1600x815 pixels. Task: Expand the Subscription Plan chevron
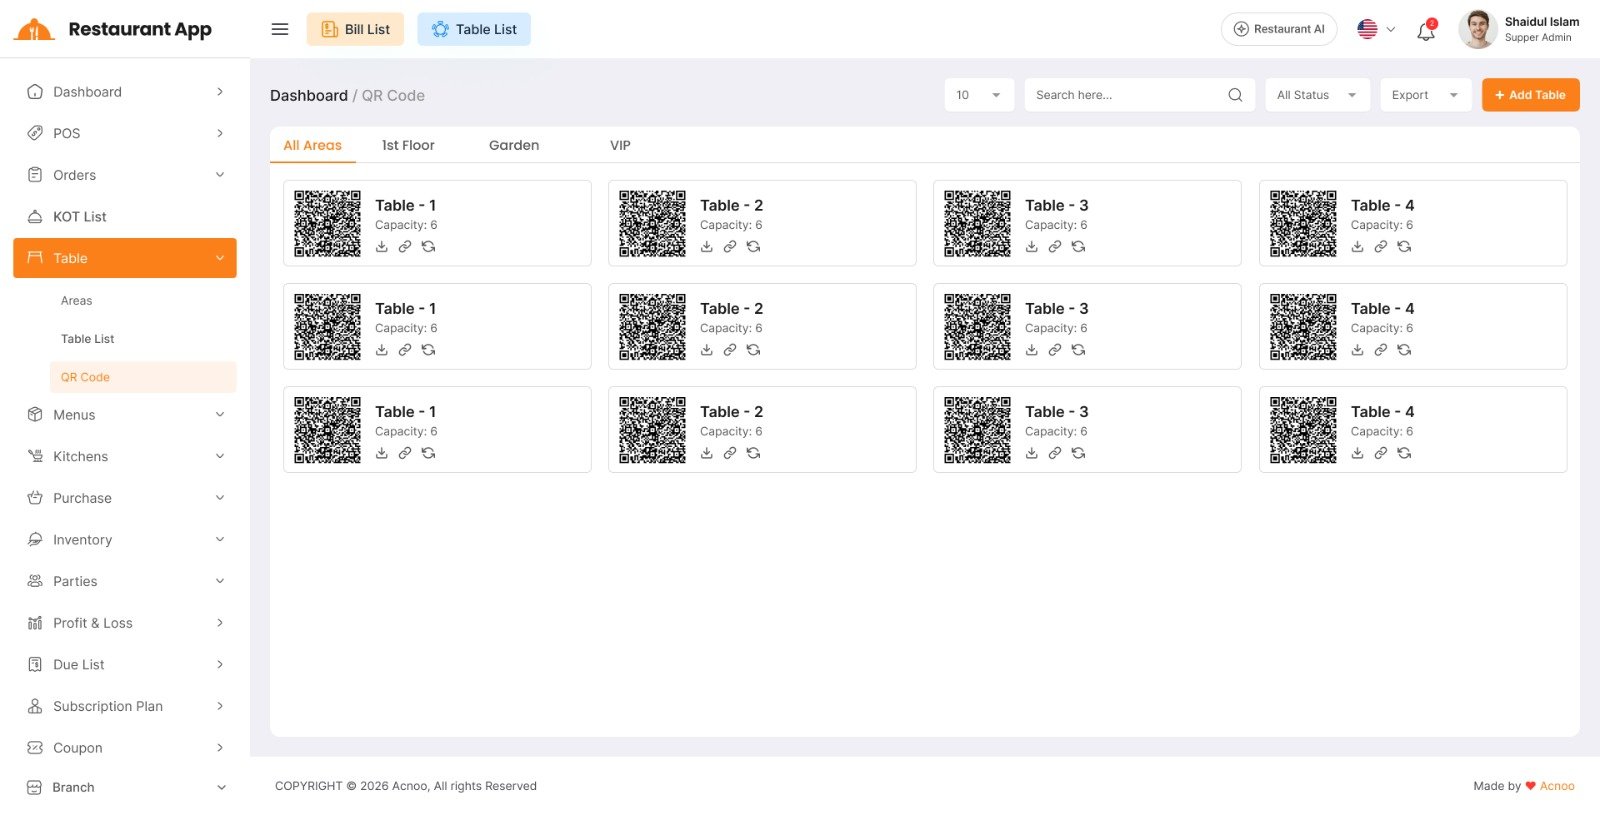pos(220,706)
